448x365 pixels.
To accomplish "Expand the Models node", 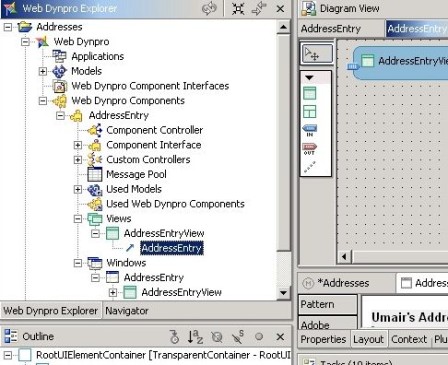I will tap(43, 71).
